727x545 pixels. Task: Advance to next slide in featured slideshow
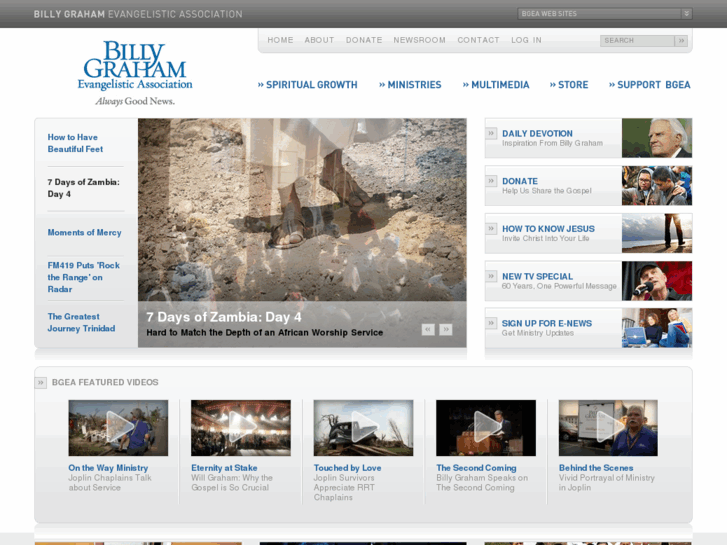[446, 329]
